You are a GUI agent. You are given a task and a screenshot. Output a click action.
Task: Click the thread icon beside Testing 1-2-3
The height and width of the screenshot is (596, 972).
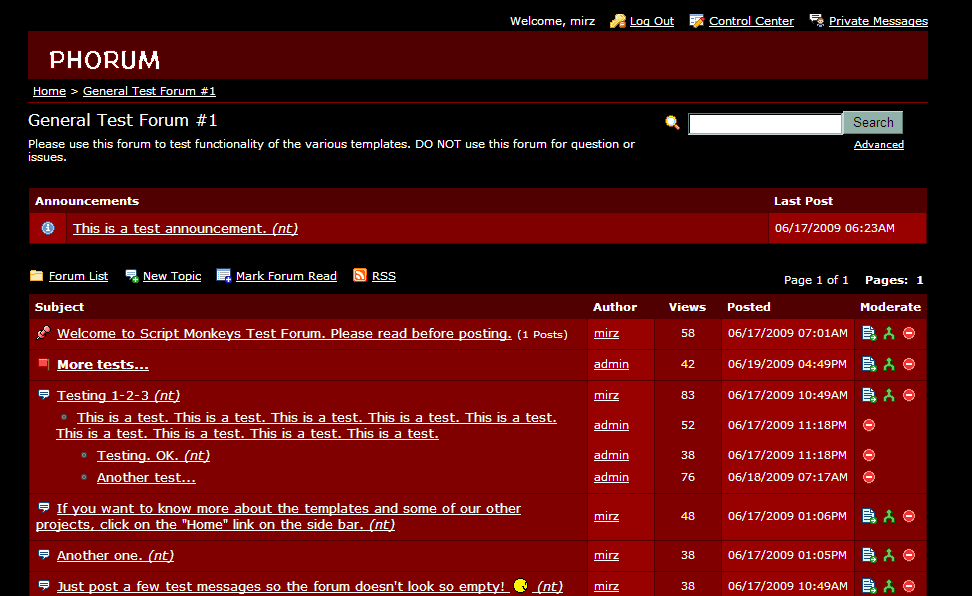click(x=43, y=394)
